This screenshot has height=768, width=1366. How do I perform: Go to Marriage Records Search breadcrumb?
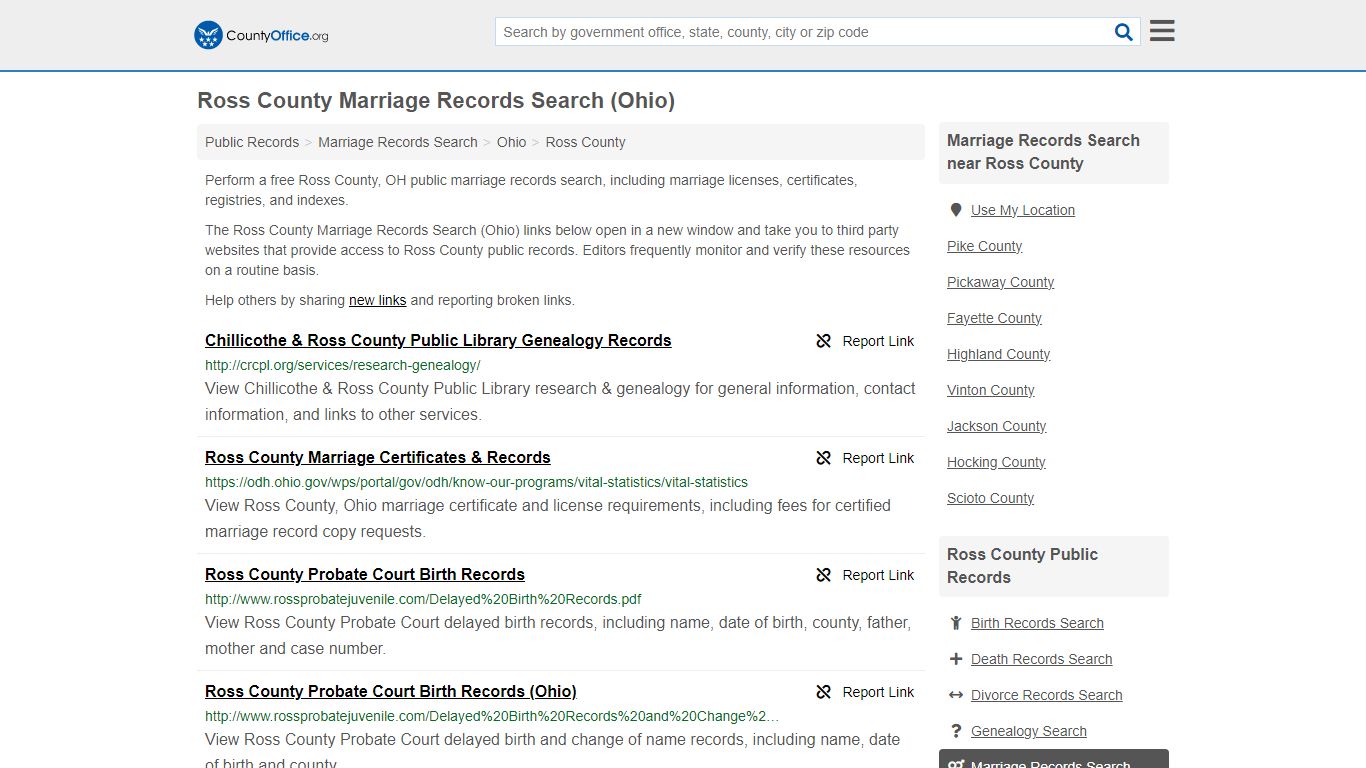pyautogui.click(x=398, y=142)
